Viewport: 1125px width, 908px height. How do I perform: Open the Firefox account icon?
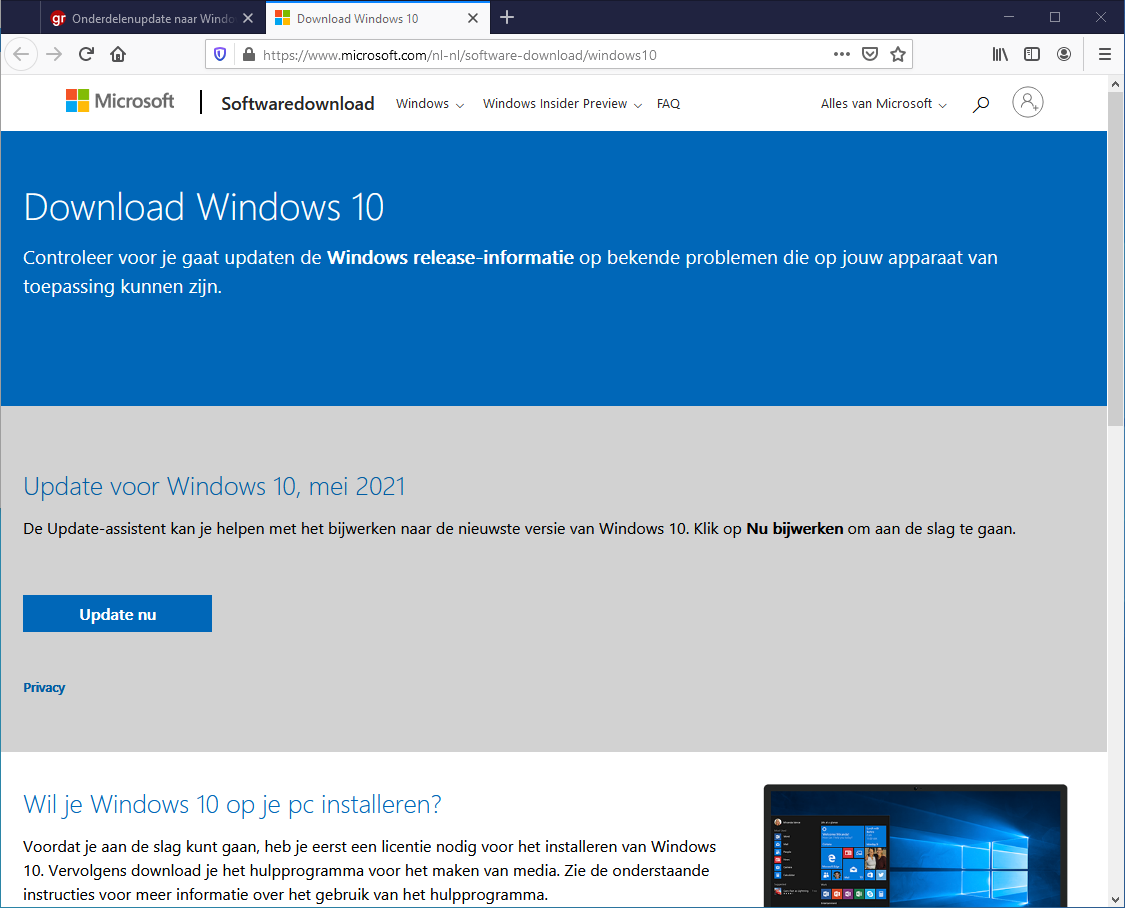(1064, 54)
